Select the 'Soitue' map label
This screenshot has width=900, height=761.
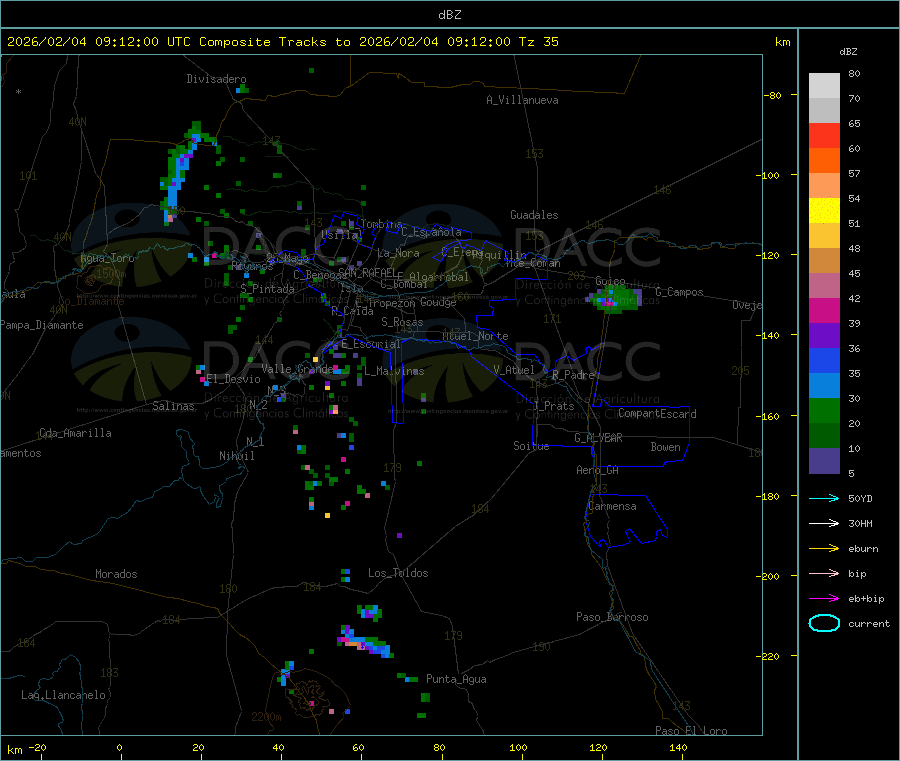(531, 446)
